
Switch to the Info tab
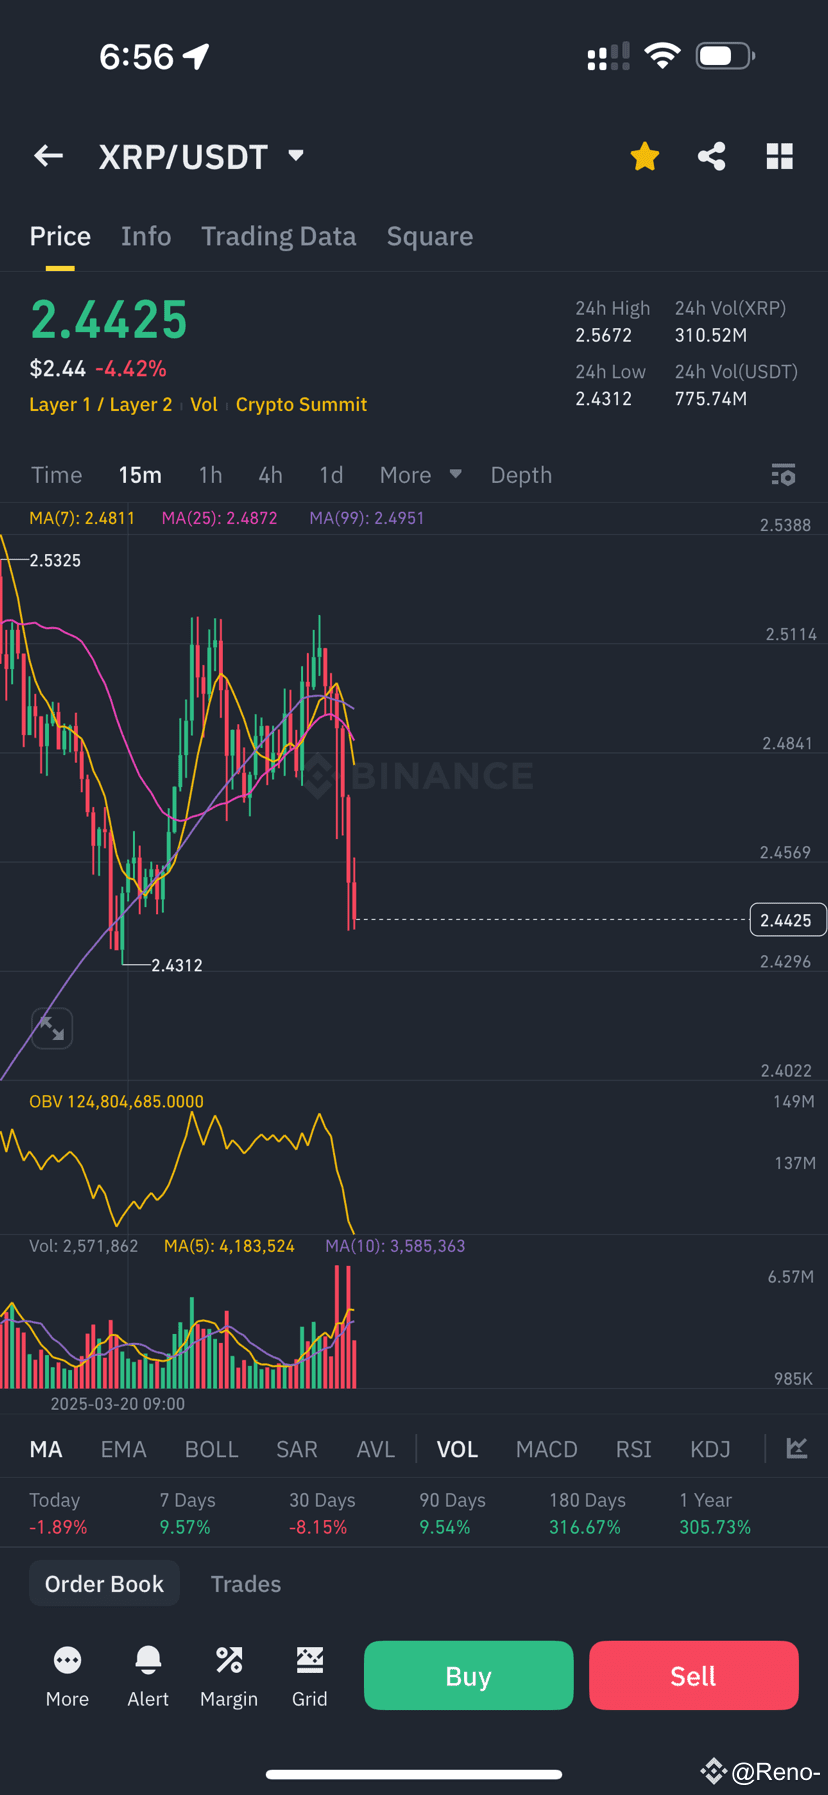146,236
